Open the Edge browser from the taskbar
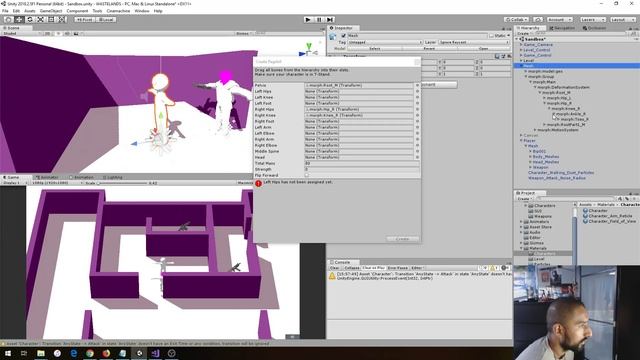 point(73,353)
